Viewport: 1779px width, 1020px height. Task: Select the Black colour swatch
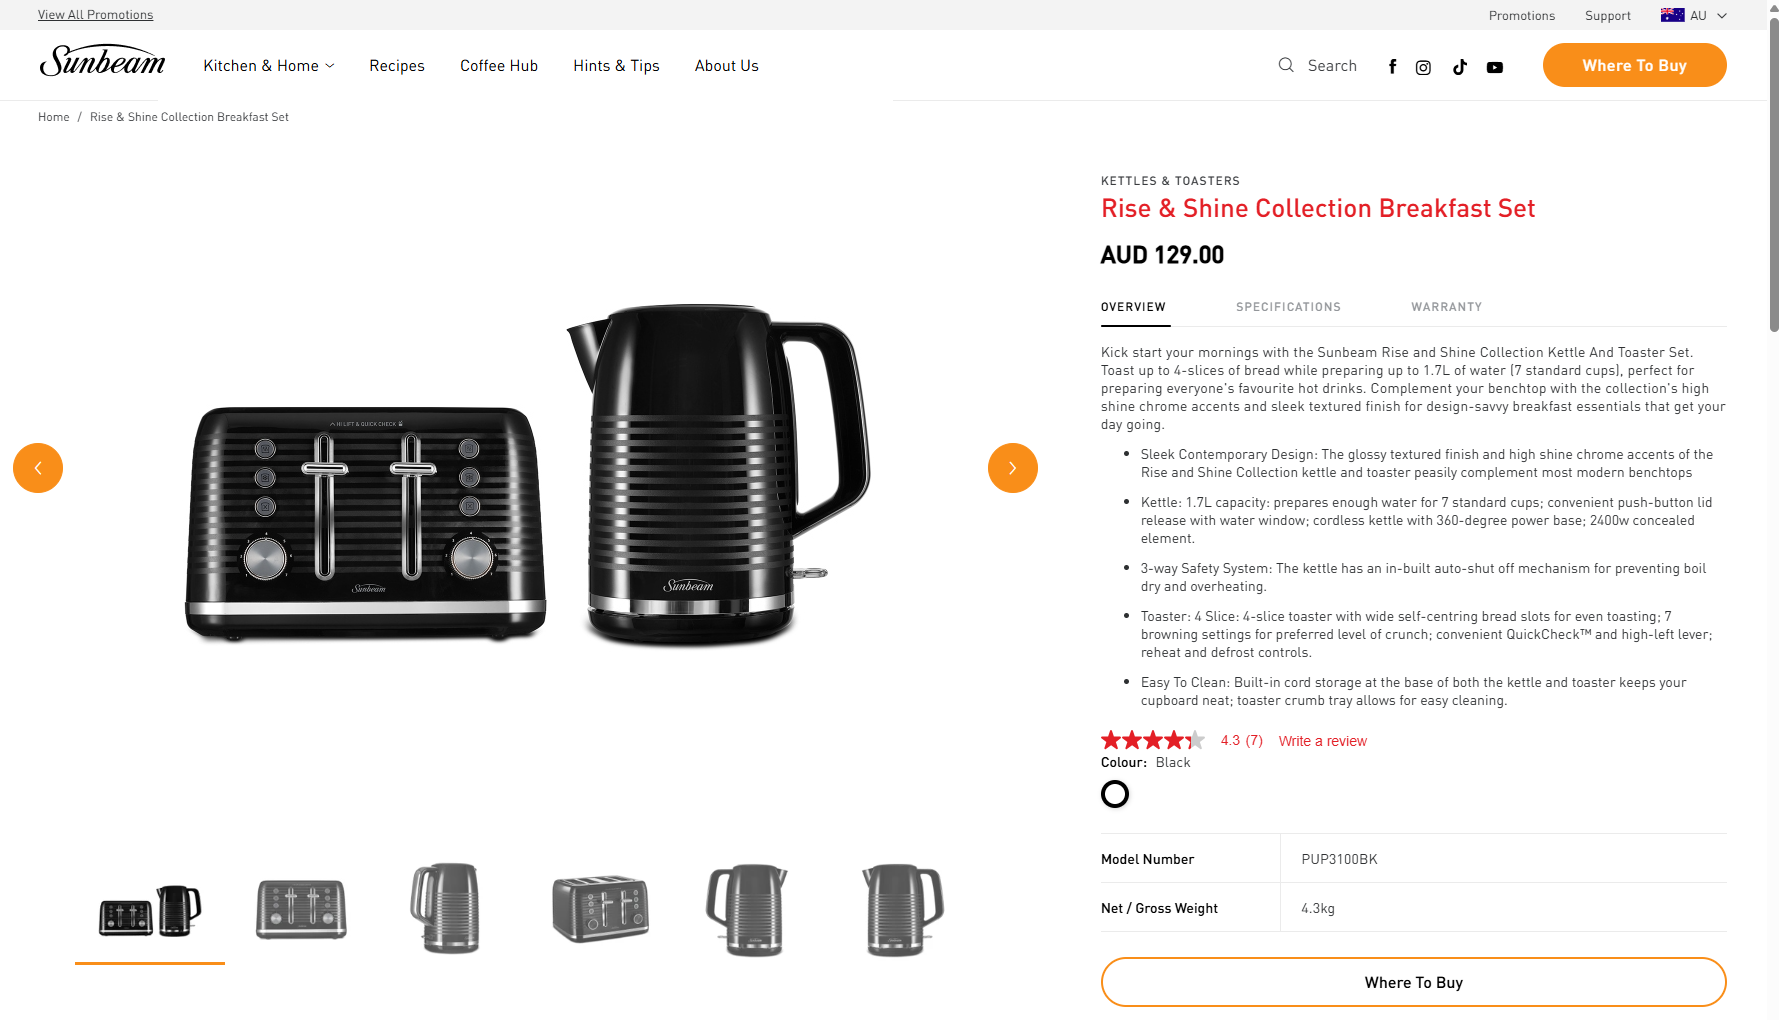tap(1115, 794)
